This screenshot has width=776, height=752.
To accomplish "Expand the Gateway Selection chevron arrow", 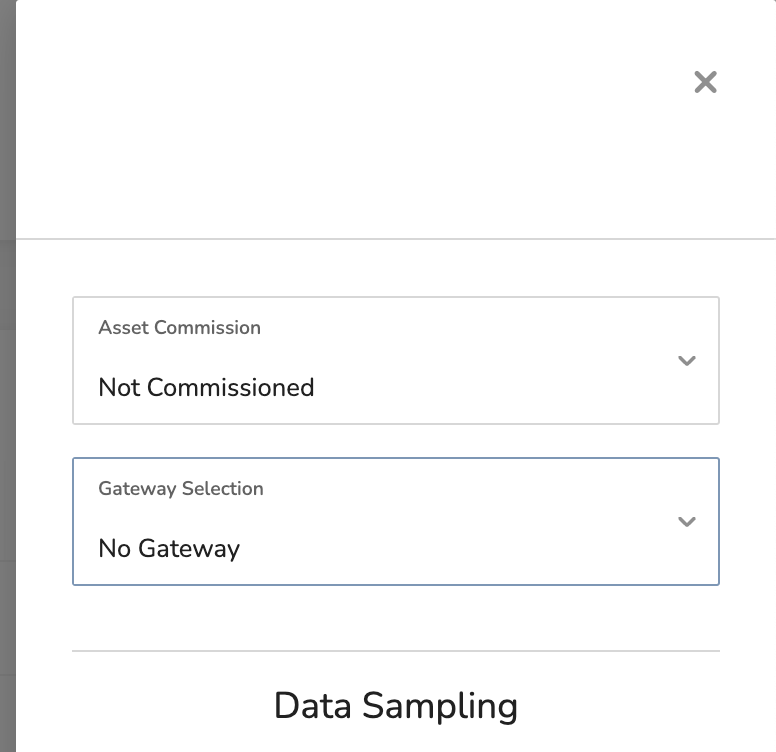I will point(686,521).
